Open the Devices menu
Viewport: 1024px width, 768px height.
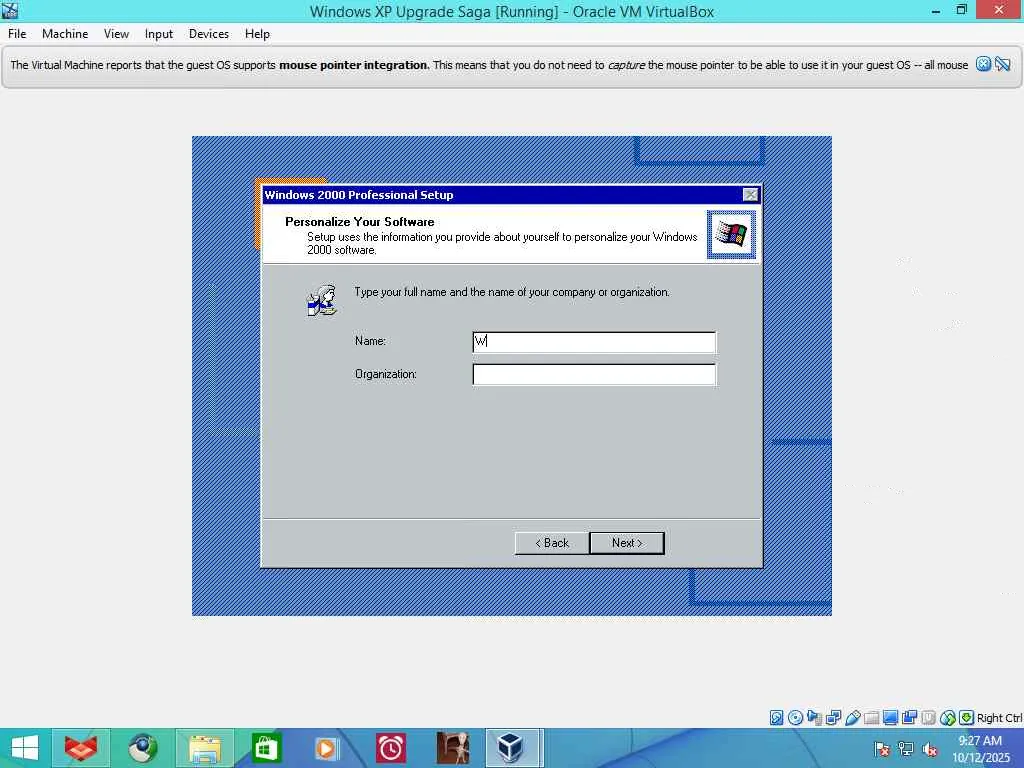click(209, 34)
